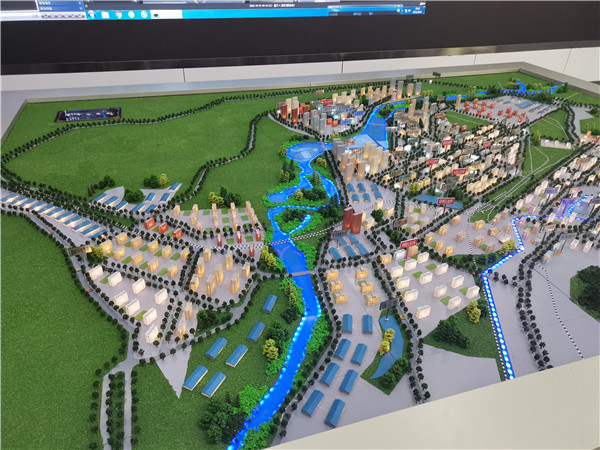Viewport: 600px width, 450px height.
Task: Expand the second row arrow in left panel
Action: point(81,9)
